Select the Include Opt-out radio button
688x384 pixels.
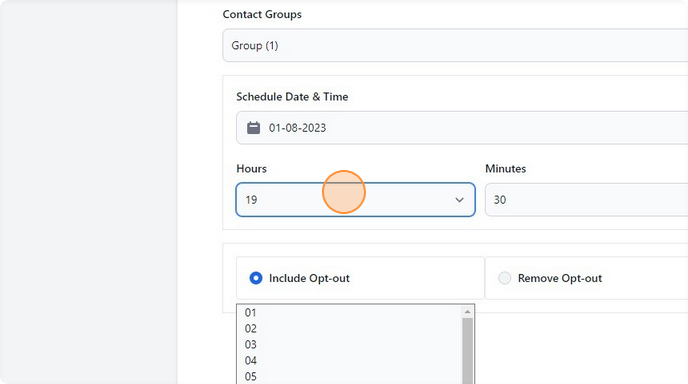coord(256,278)
